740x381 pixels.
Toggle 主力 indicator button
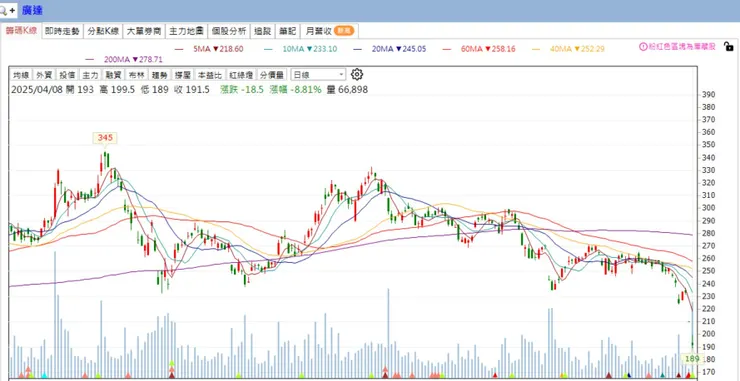[x=90, y=75]
